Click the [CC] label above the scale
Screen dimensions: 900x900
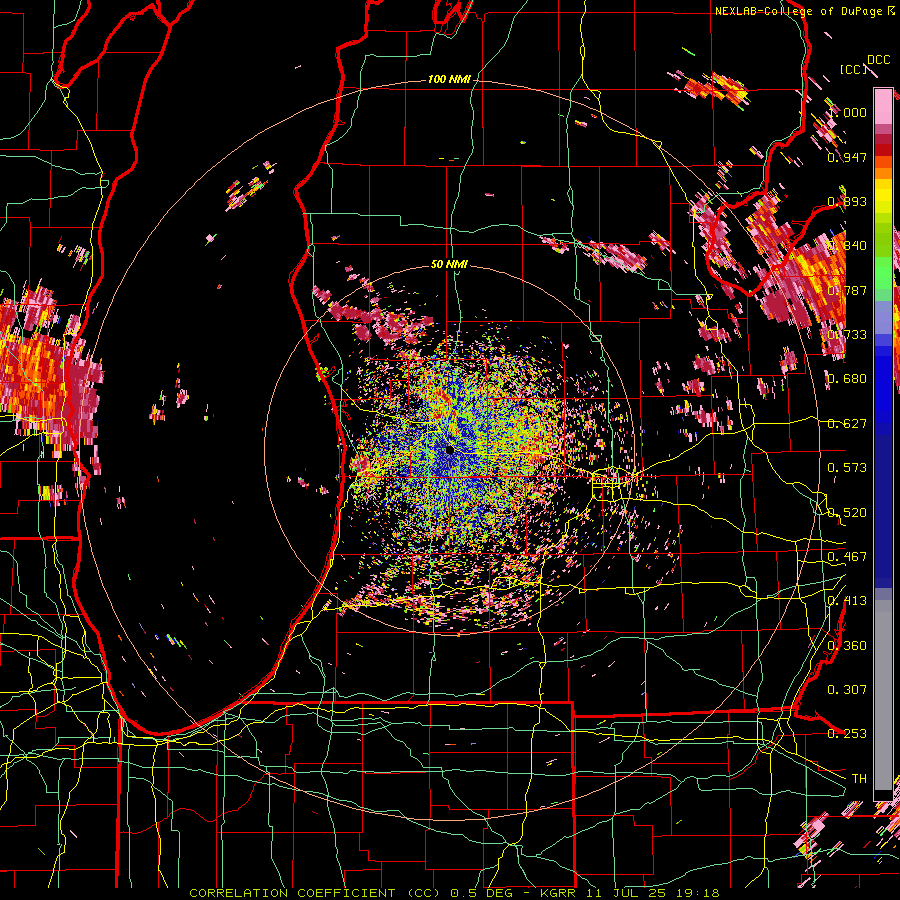coord(854,69)
